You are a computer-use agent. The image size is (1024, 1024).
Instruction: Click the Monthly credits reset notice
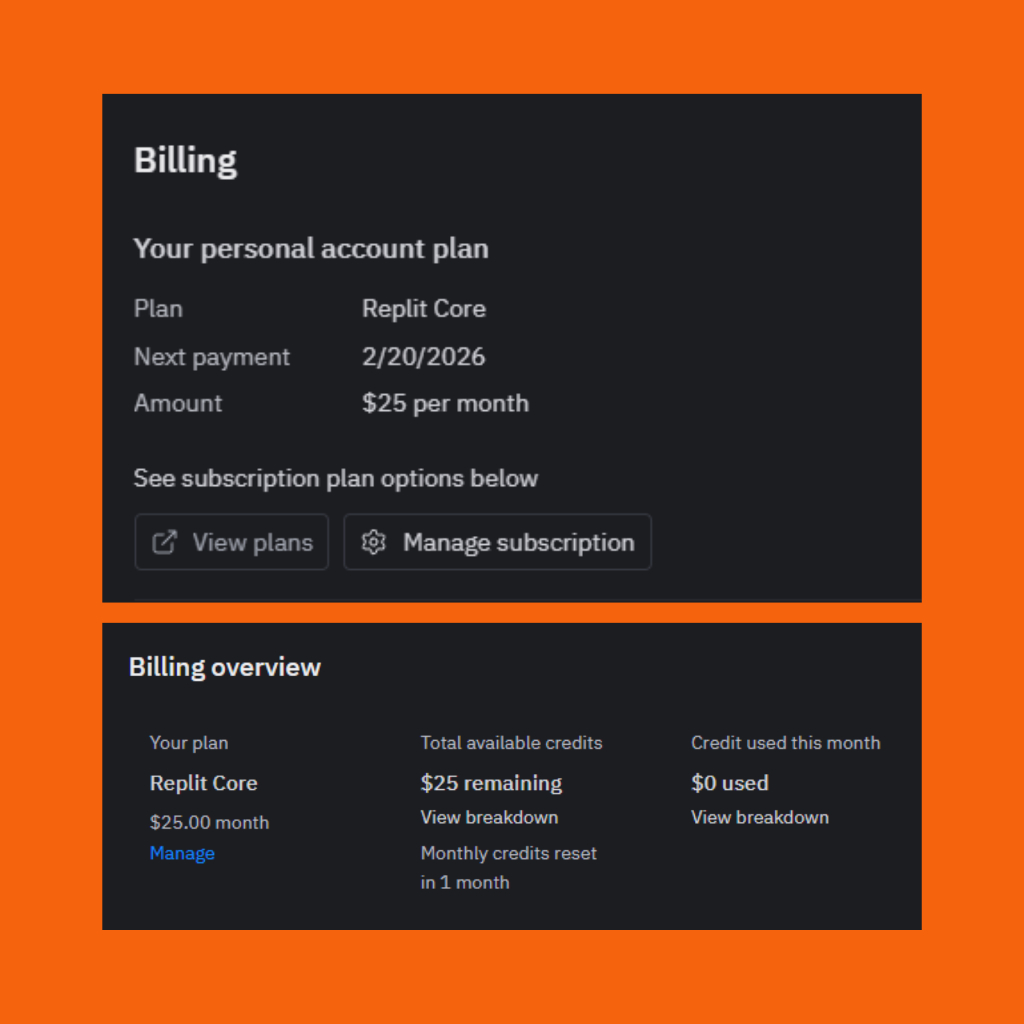point(508,867)
